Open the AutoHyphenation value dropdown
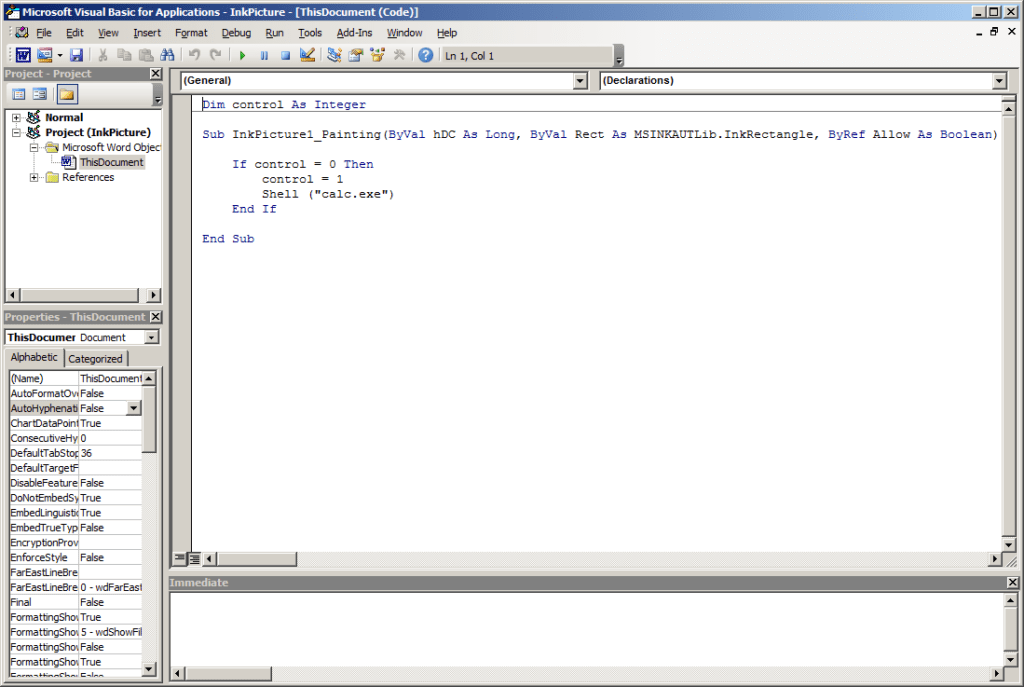 point(133,408)
